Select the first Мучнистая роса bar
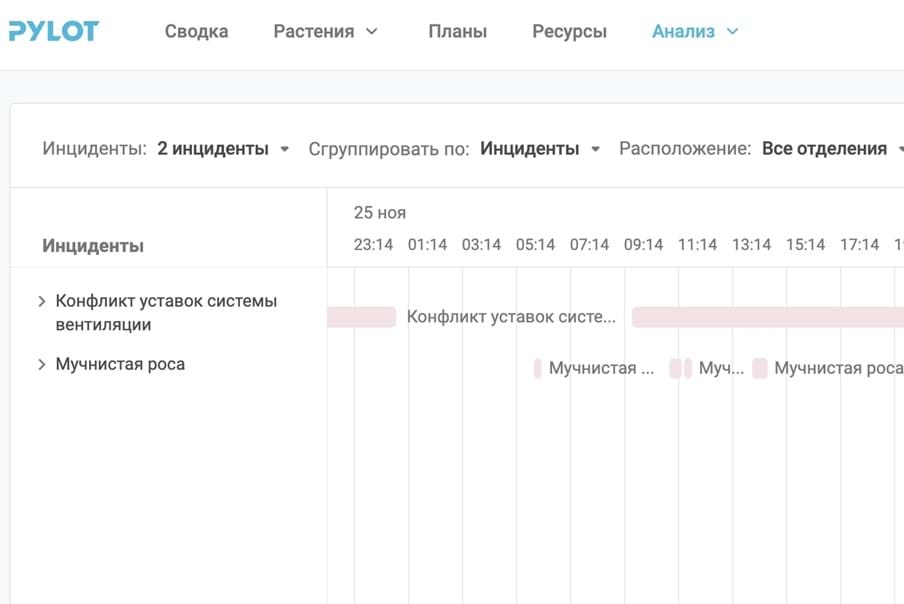Image resolution: width=904 pixels, height=604 pixels. click(538, 369)
